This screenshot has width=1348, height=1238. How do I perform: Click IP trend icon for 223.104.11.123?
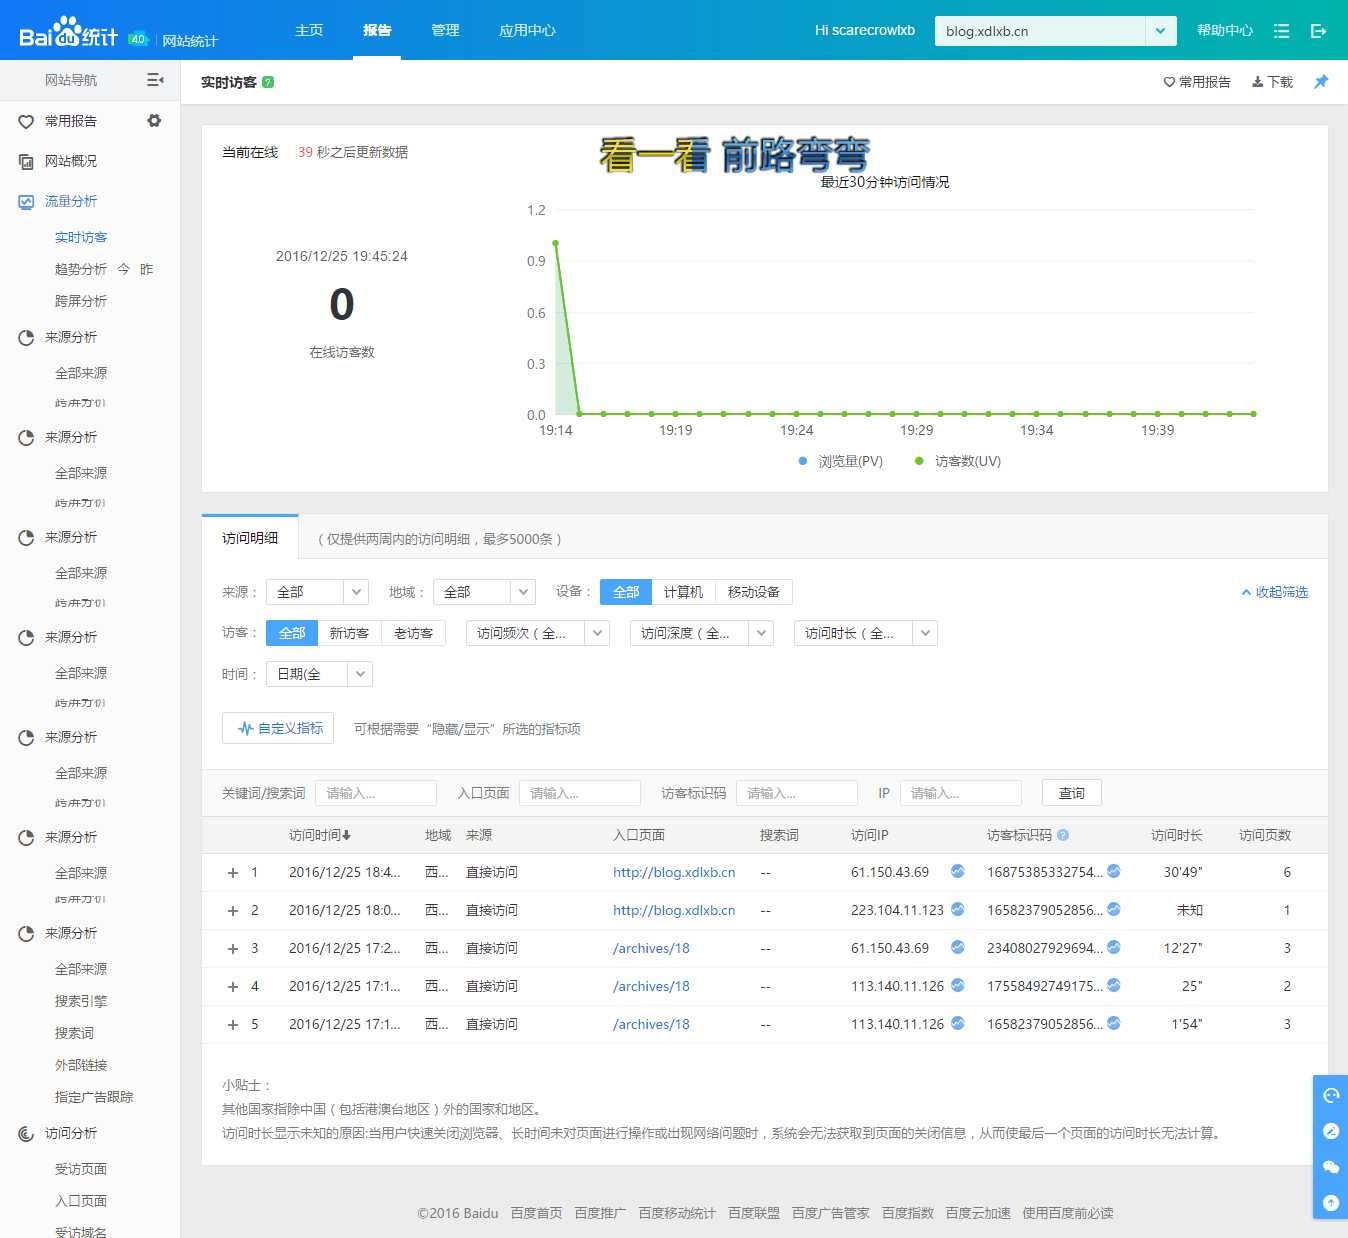point(957,909)
